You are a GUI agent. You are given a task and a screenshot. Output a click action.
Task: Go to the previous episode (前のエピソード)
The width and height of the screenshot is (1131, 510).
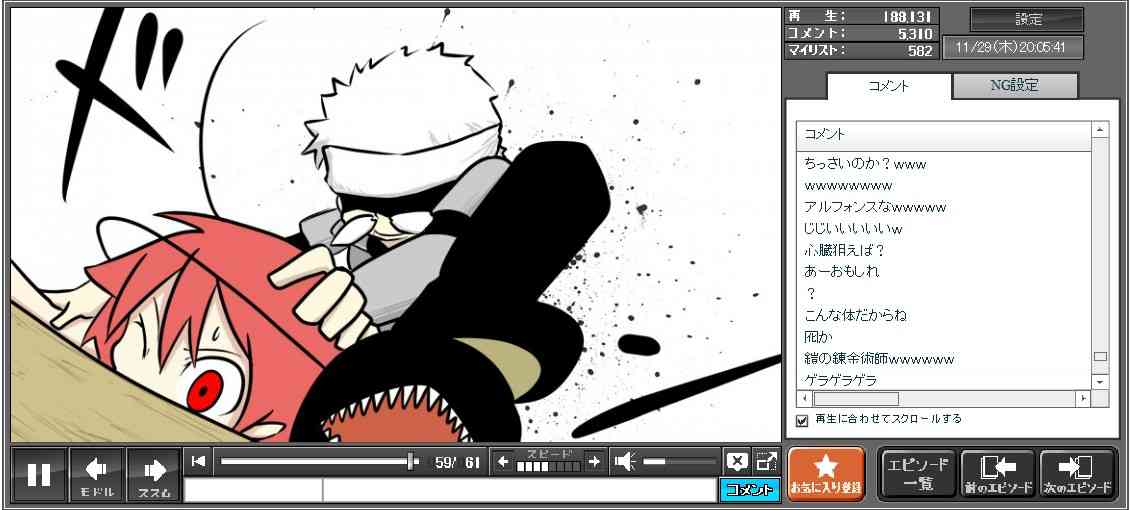997,474
